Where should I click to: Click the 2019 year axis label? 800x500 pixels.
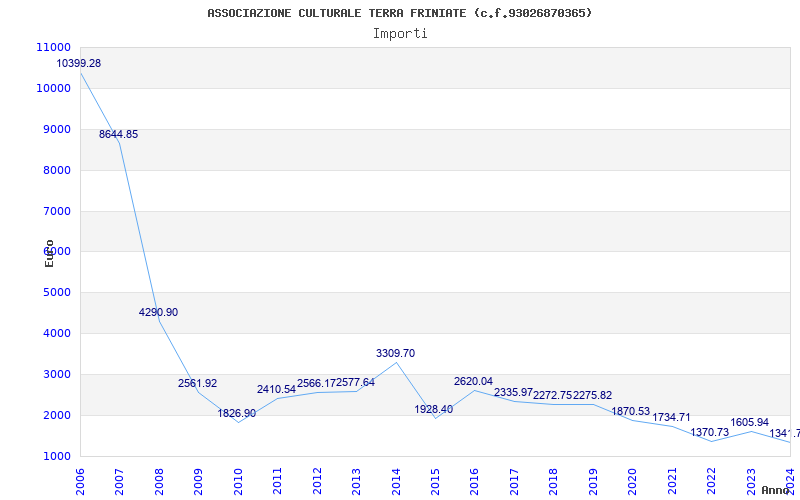[593, 482]
